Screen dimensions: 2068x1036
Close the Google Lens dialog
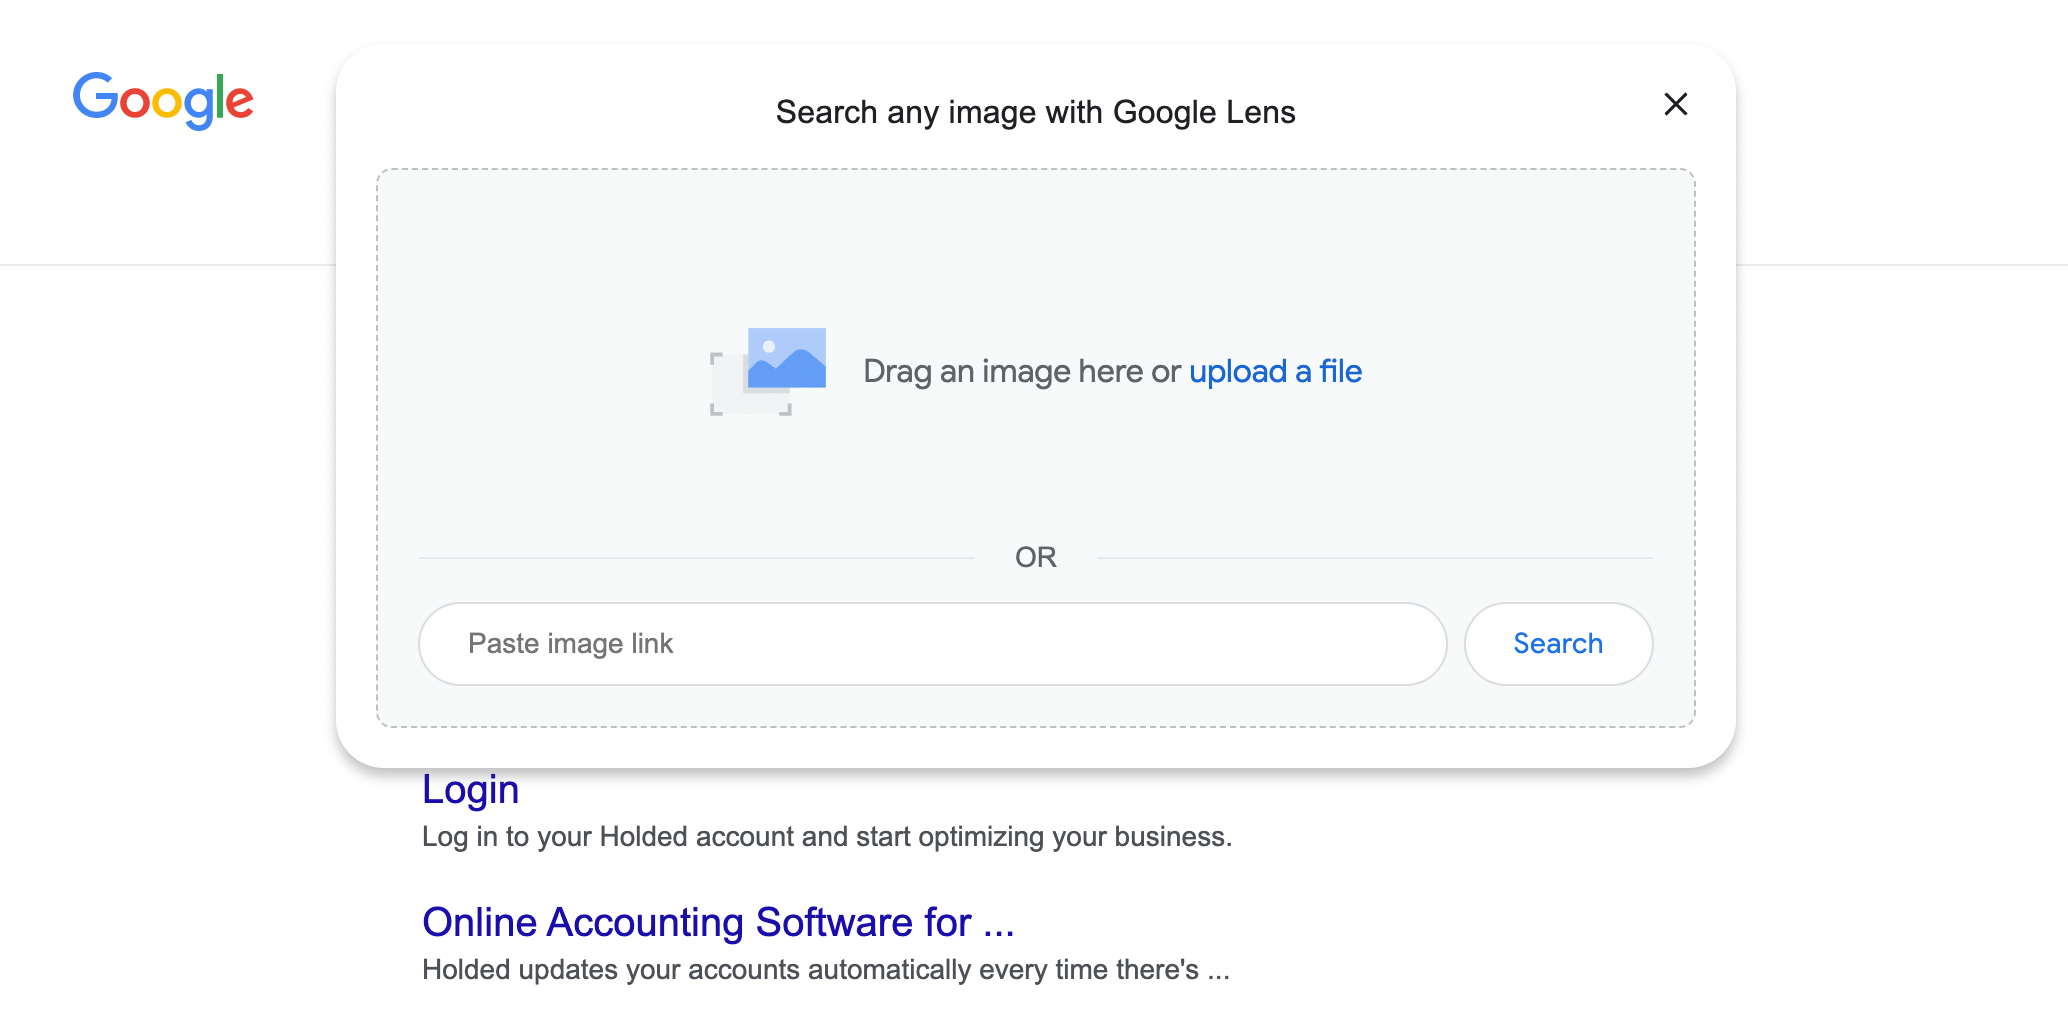click(x=1675, y=104)
